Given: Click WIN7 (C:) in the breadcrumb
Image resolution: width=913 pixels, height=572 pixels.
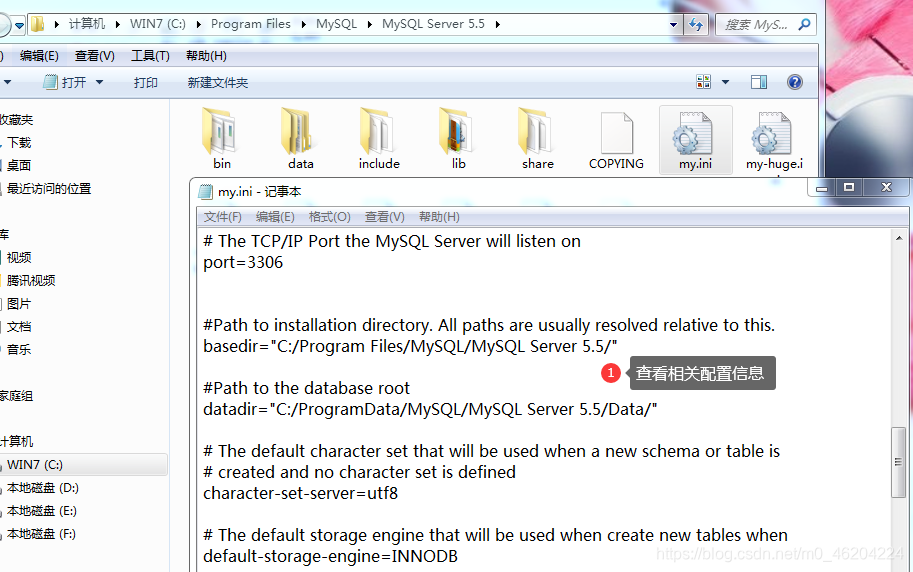Looking at the screenshot, I should point(158,24).
